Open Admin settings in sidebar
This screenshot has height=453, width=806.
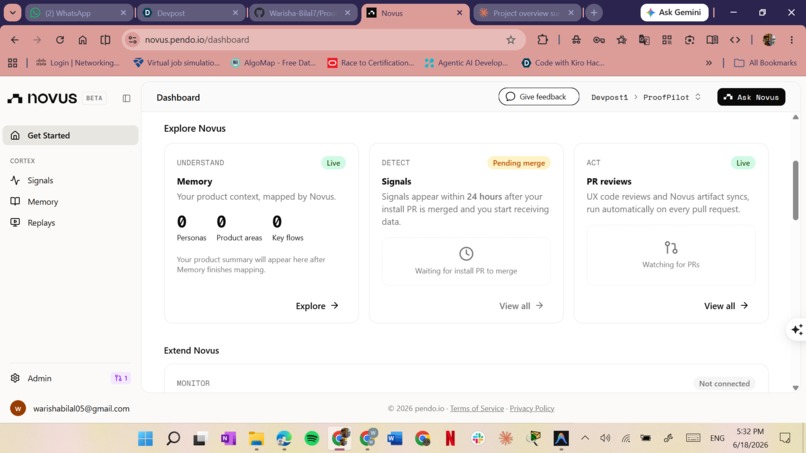[40, 378]
